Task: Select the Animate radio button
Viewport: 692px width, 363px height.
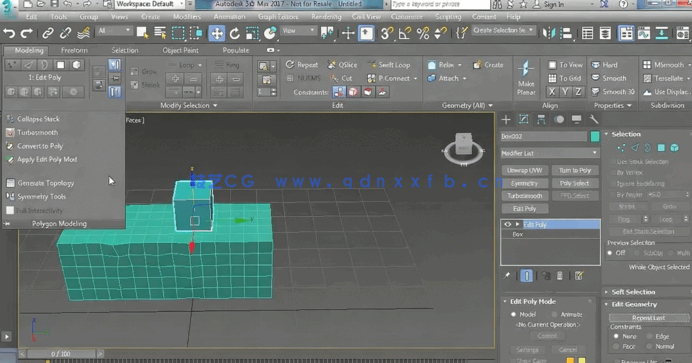Action: point(554,314)
